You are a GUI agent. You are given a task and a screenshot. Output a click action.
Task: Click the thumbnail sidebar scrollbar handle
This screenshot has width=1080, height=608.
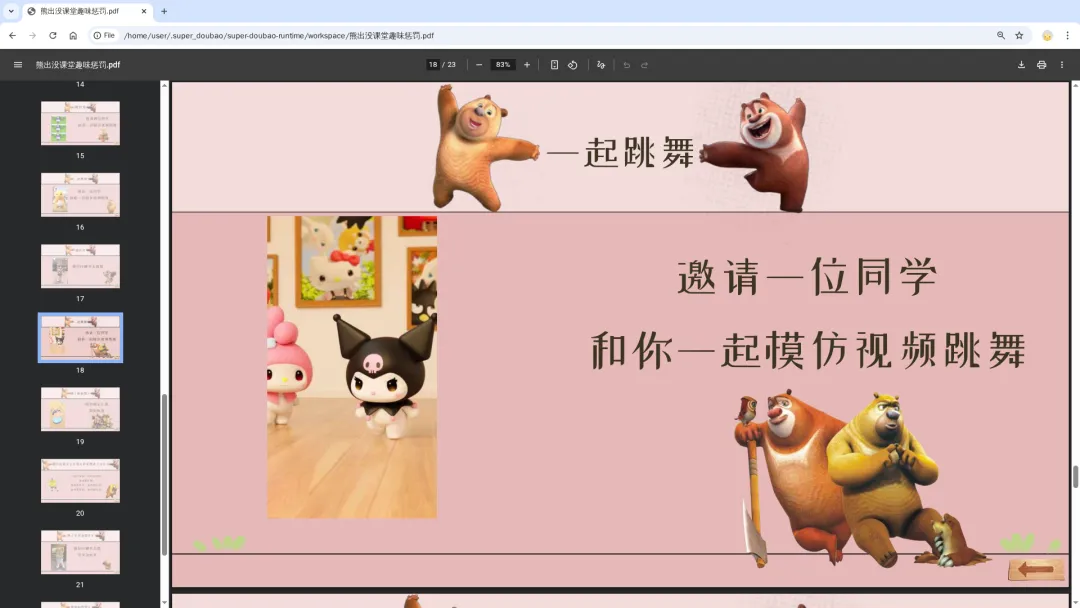point(164,474)
